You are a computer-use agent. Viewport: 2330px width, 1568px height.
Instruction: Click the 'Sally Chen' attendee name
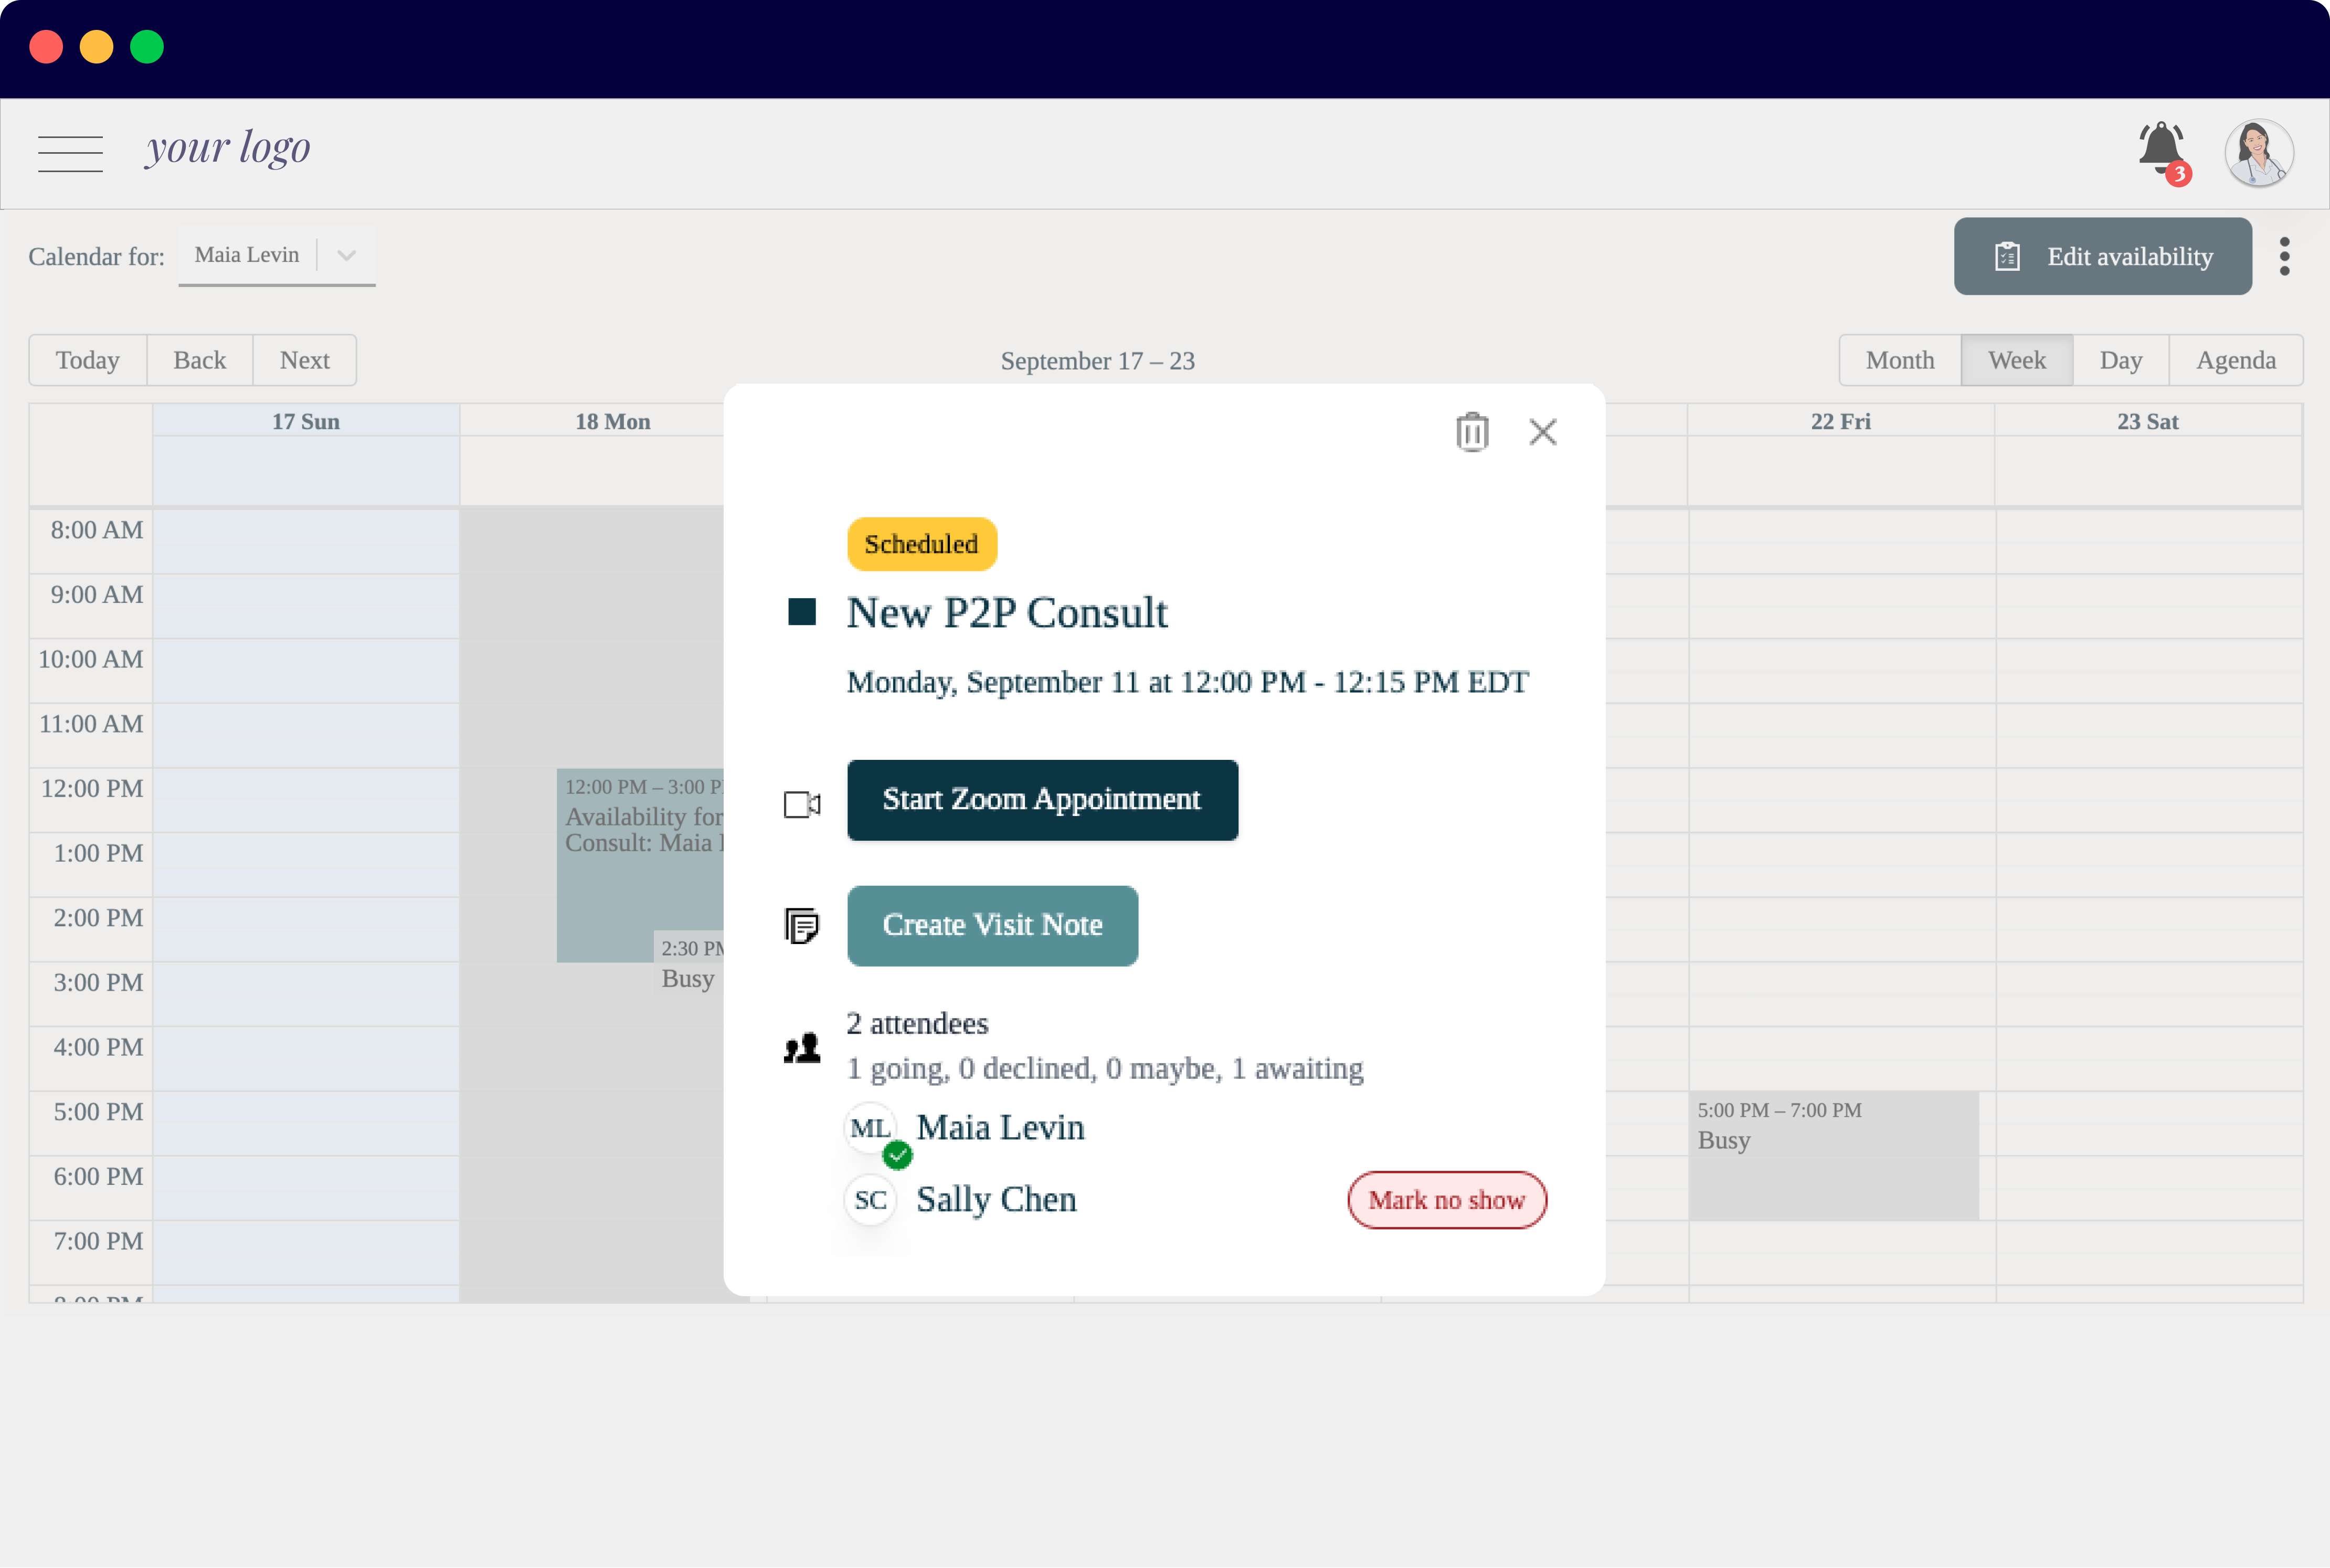(x=996, y=1200)
